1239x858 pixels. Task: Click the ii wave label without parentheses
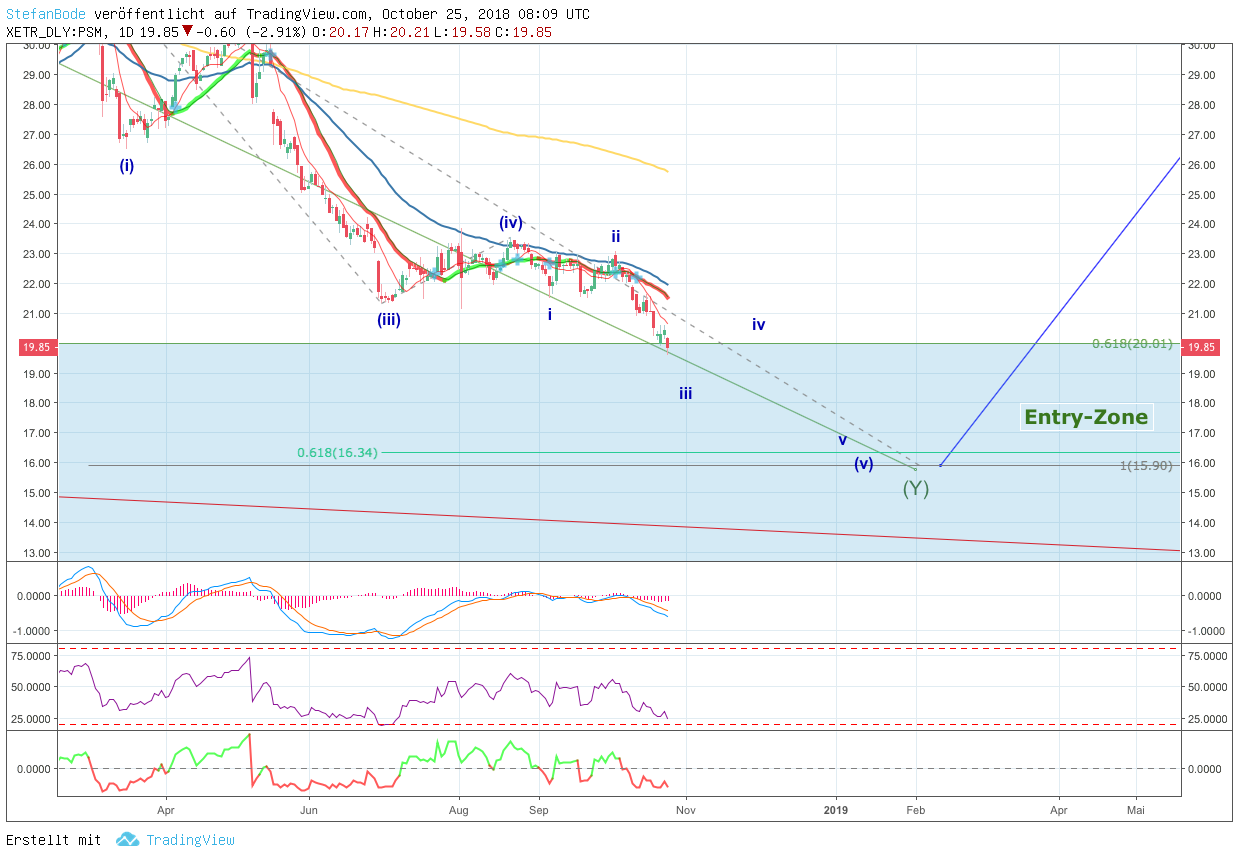click(x=616, y=237)
